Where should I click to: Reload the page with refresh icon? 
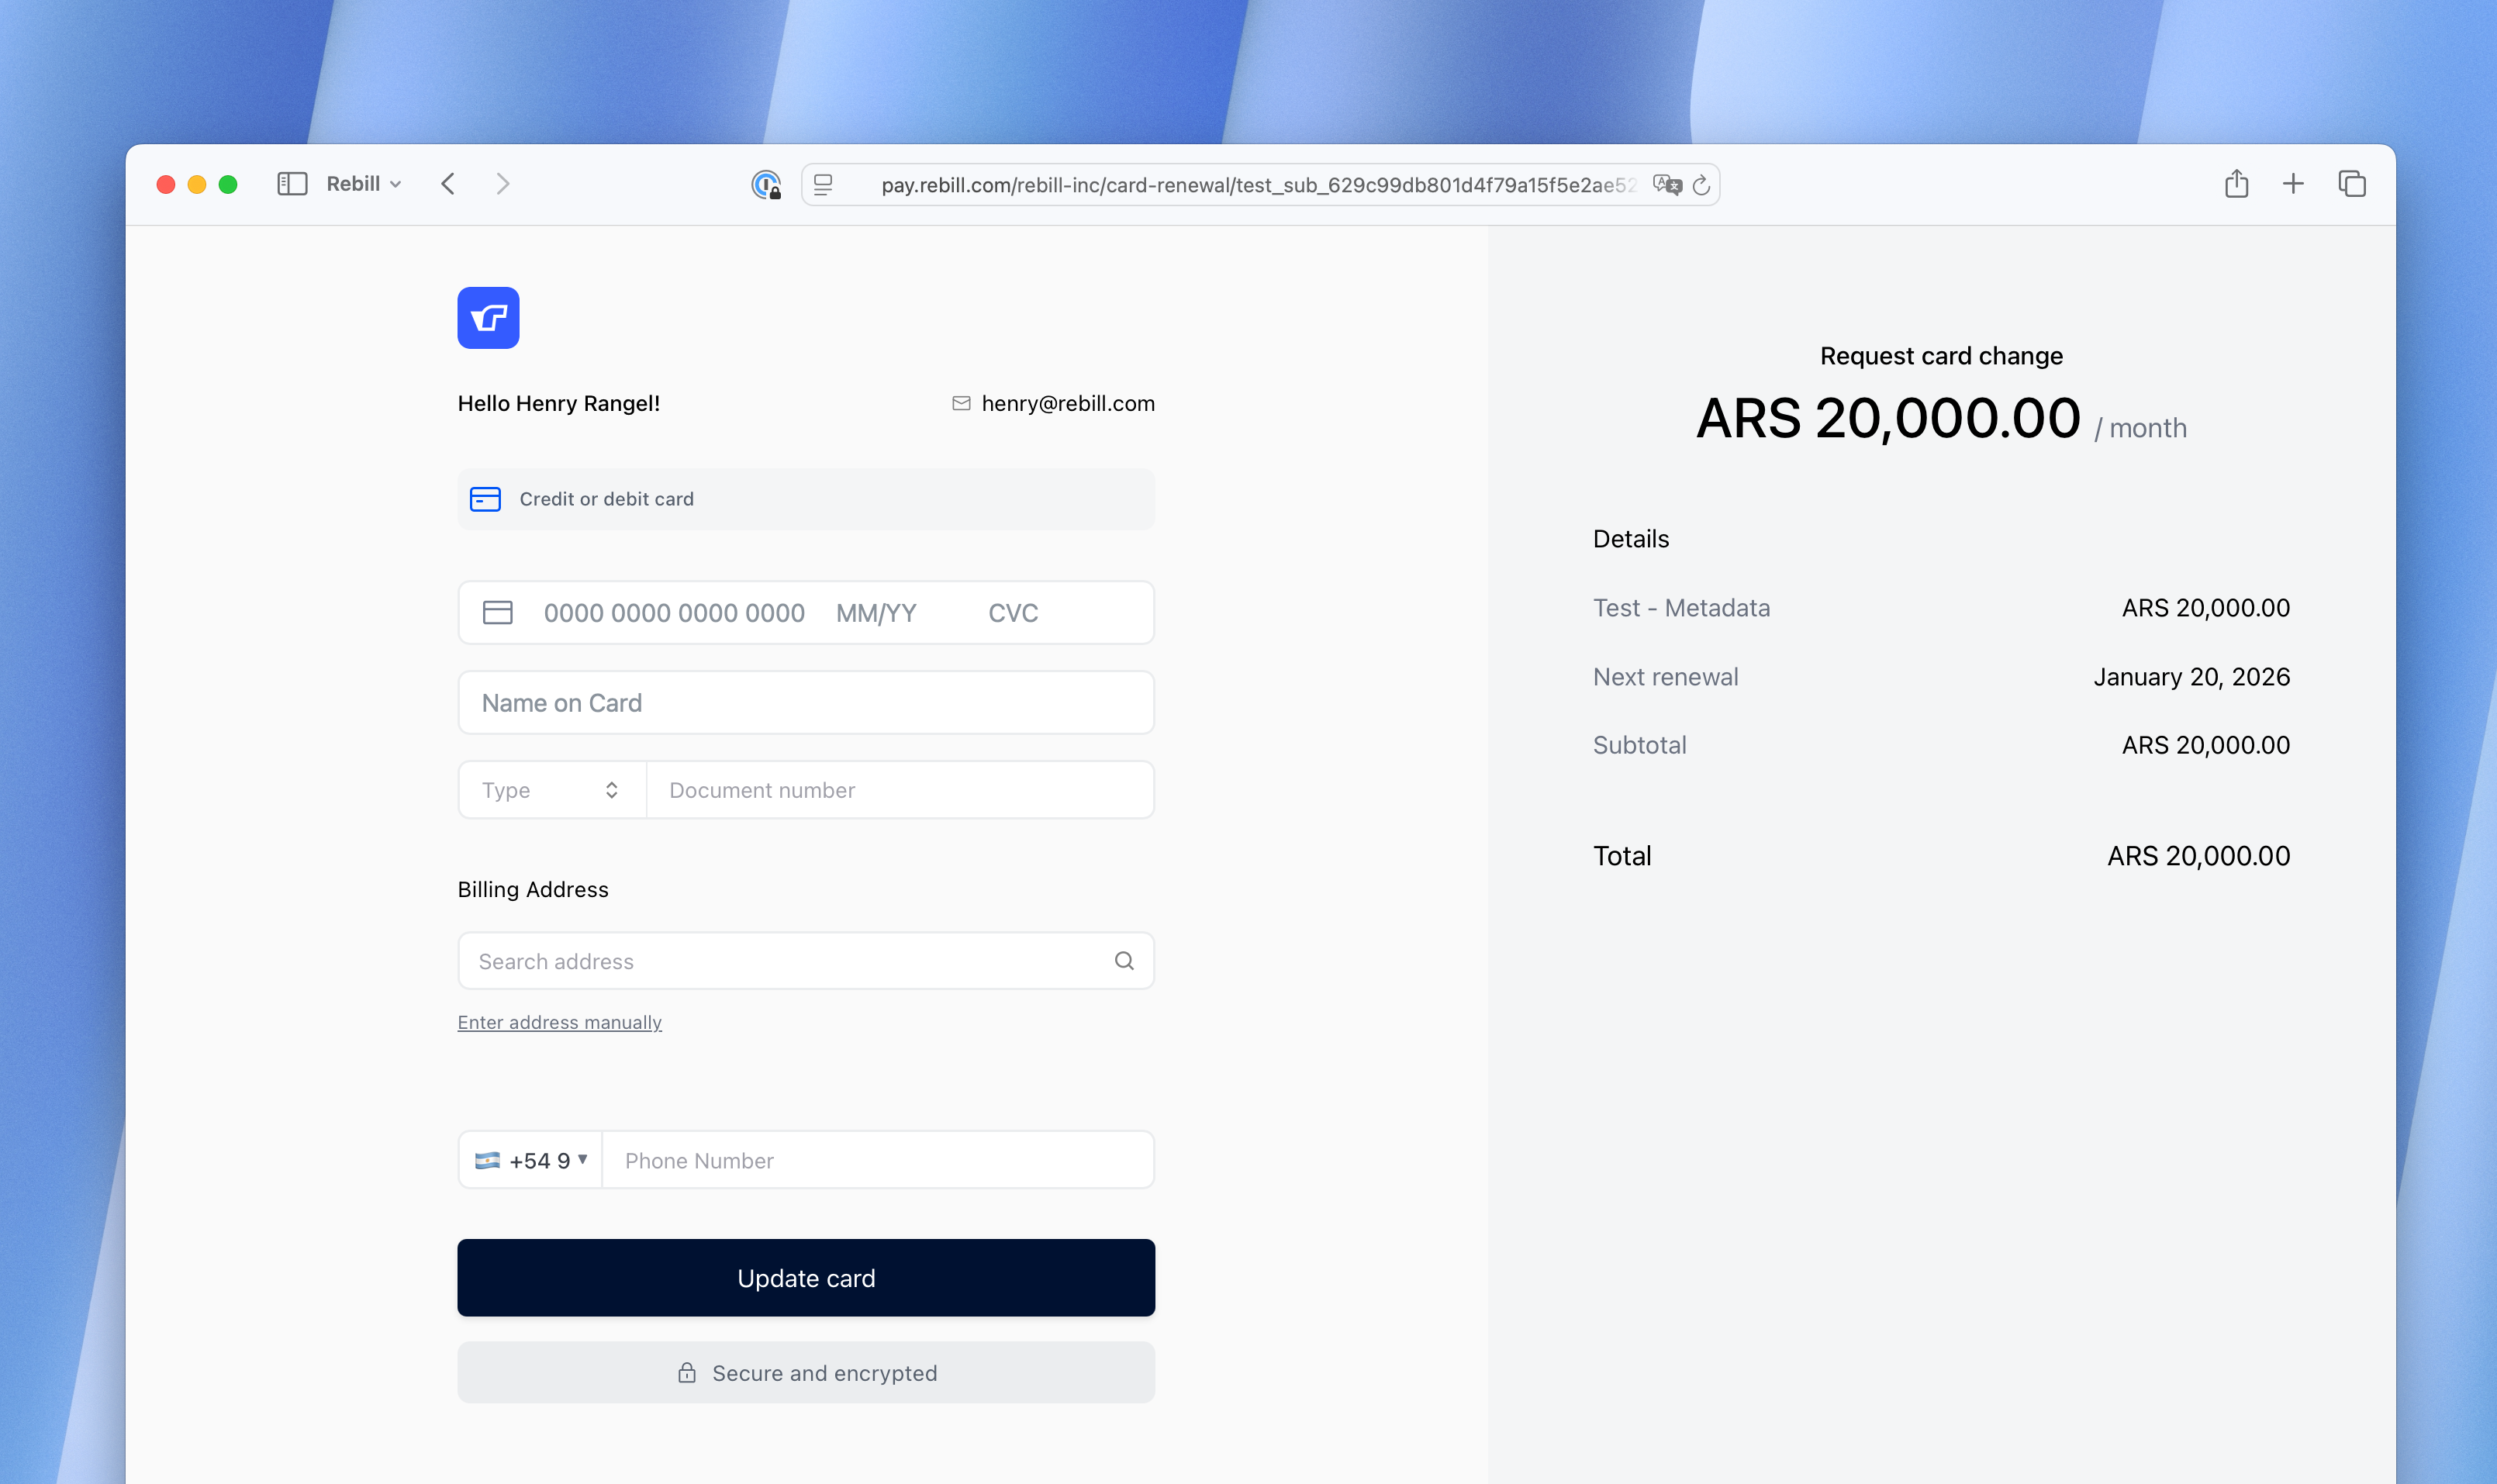coord(1701,185)
